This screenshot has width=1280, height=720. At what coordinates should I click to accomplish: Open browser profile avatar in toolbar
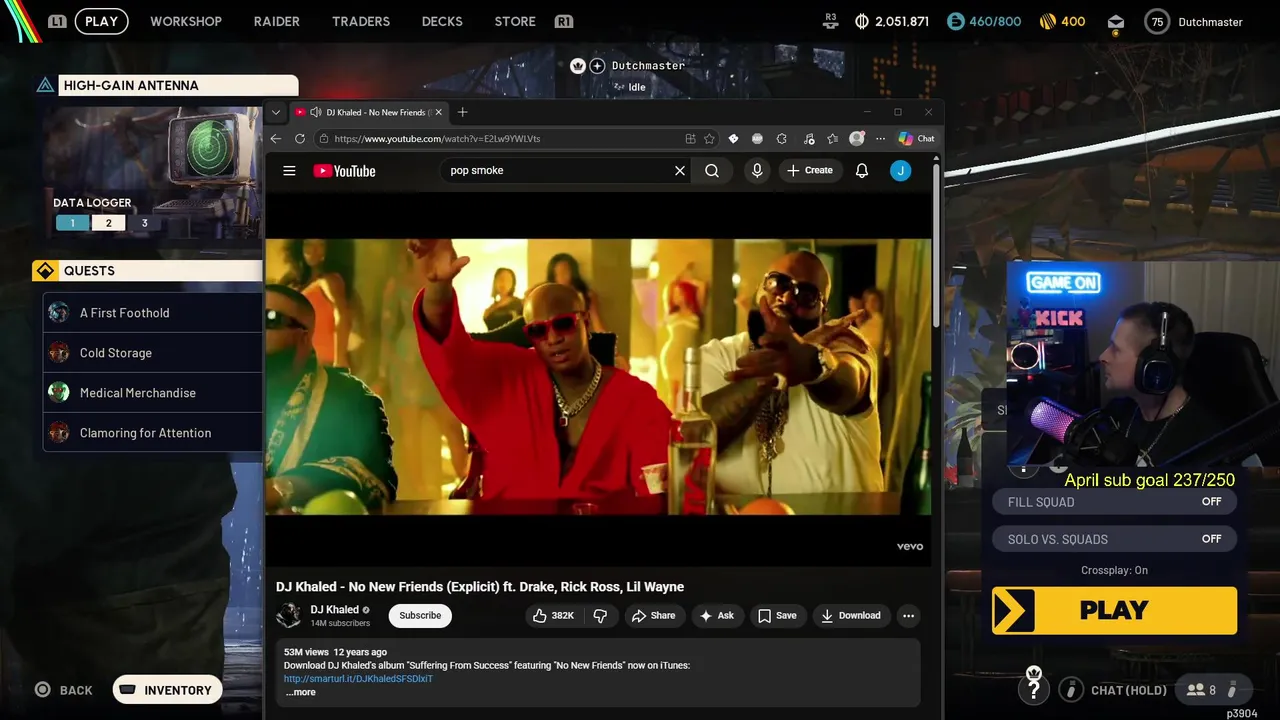[x=857, y=139]
